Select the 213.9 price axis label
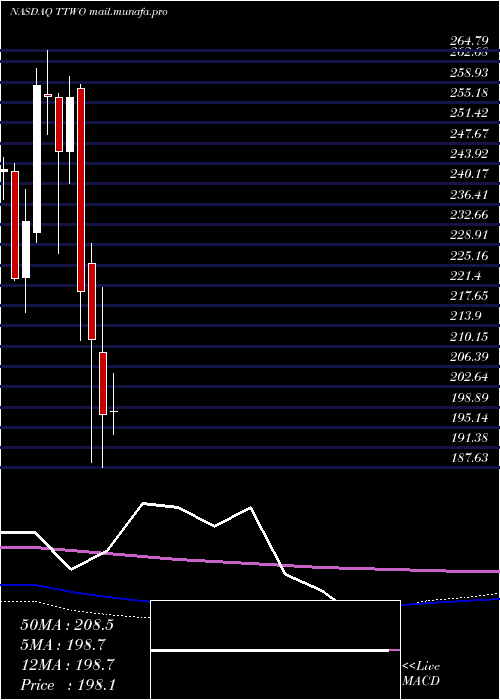Screen dimensions: 500x700 pos(465,316)
